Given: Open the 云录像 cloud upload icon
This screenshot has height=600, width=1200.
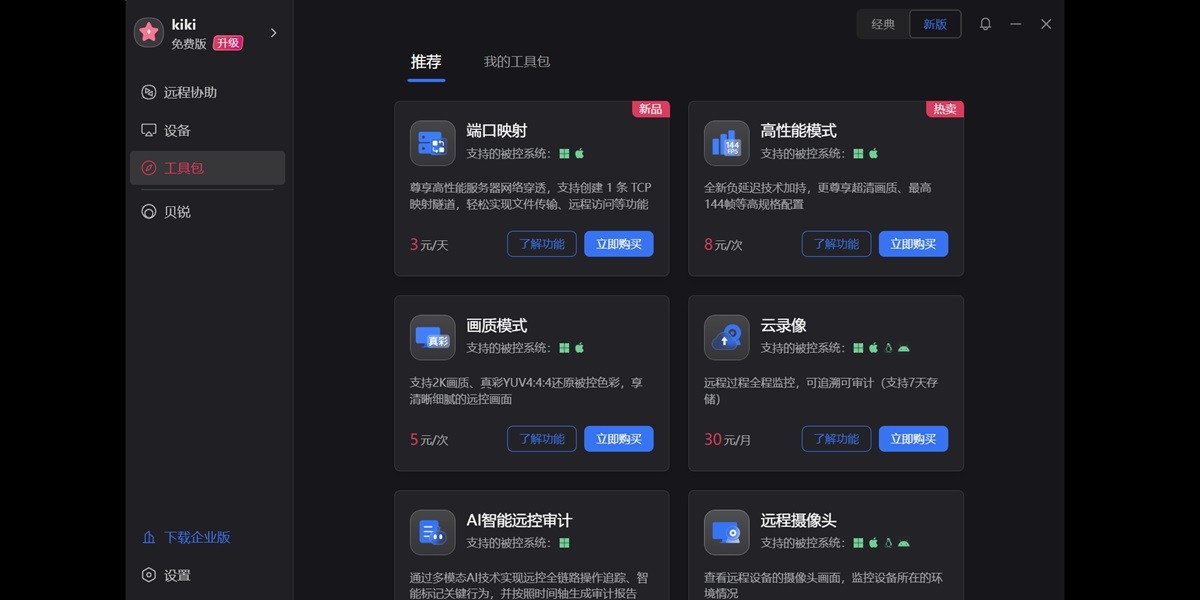Looking at the screenshot, I should [x=726, y=337].
